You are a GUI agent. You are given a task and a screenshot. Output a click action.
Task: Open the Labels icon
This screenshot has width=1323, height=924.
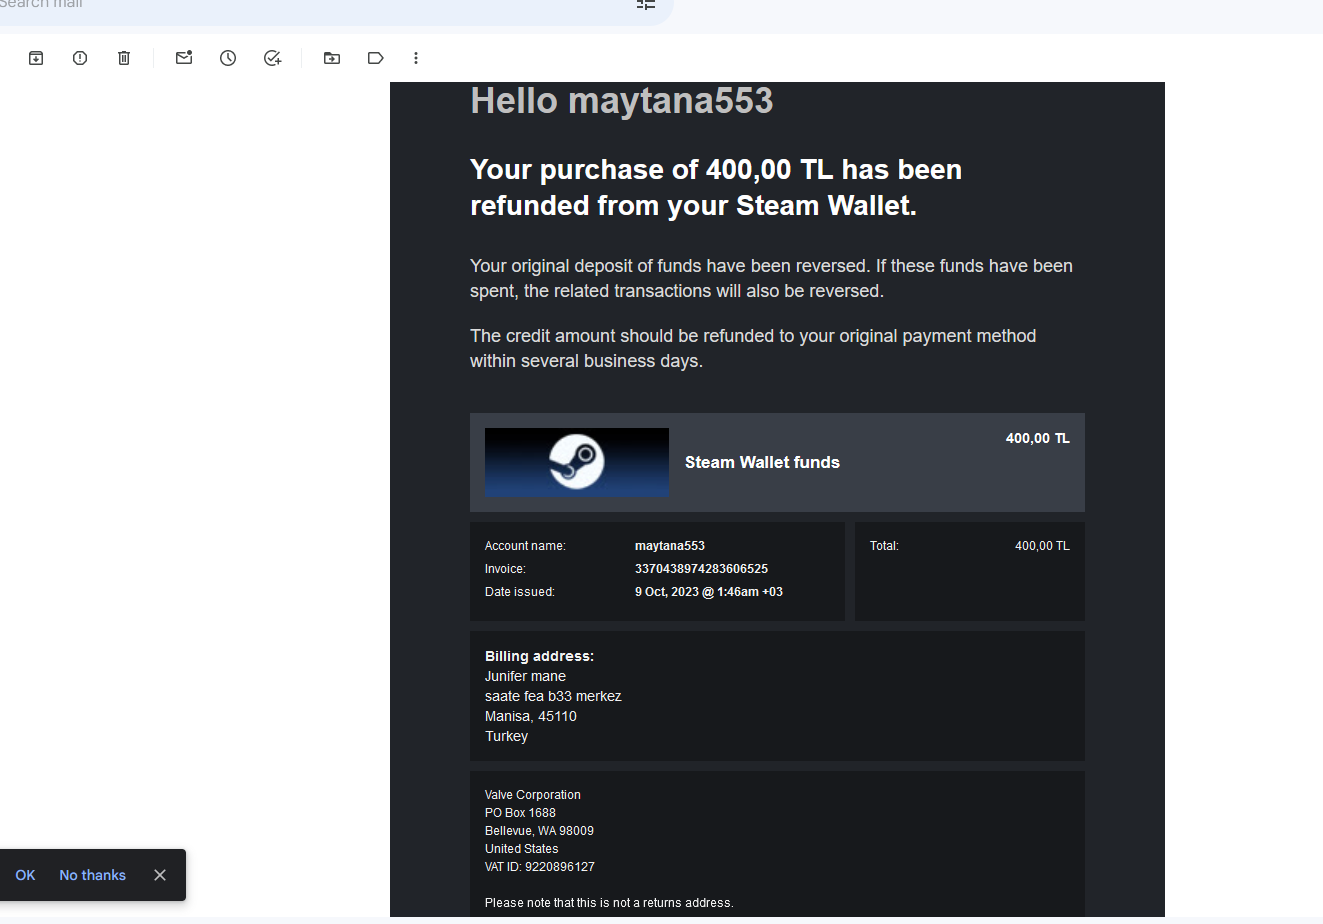[376, 58]
